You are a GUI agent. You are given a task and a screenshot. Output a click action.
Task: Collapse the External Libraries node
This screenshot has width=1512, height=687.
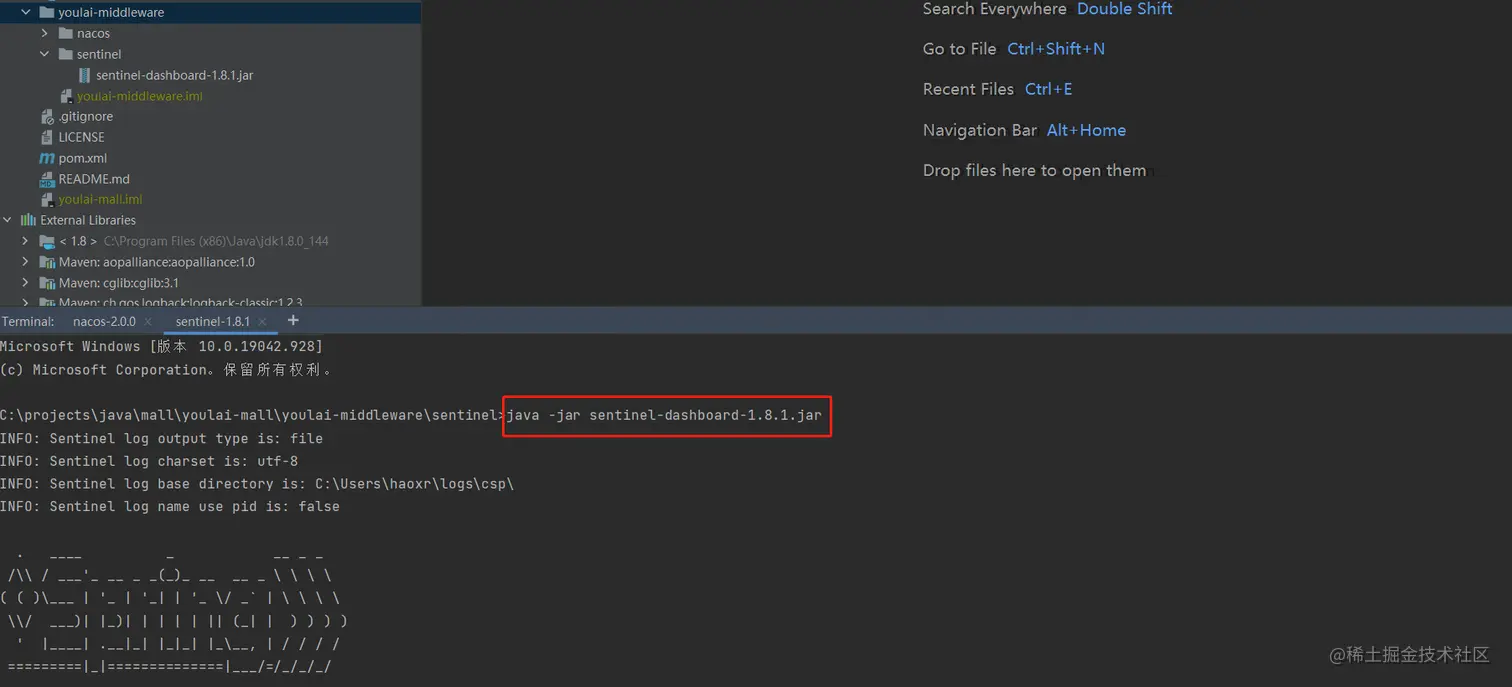(x=7, y=220)
